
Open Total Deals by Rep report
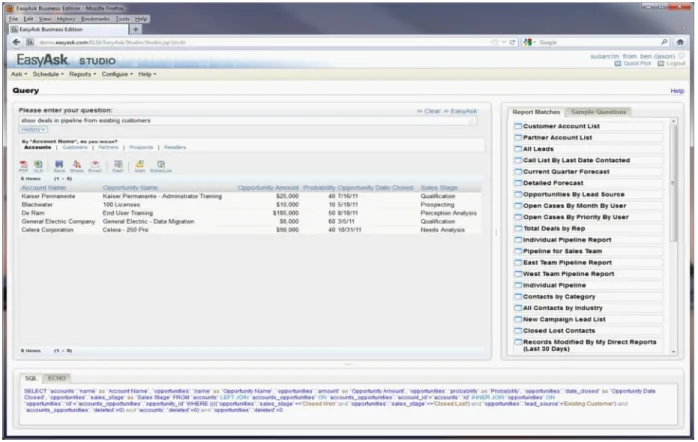pyautogui.click(x=554, y=228)
